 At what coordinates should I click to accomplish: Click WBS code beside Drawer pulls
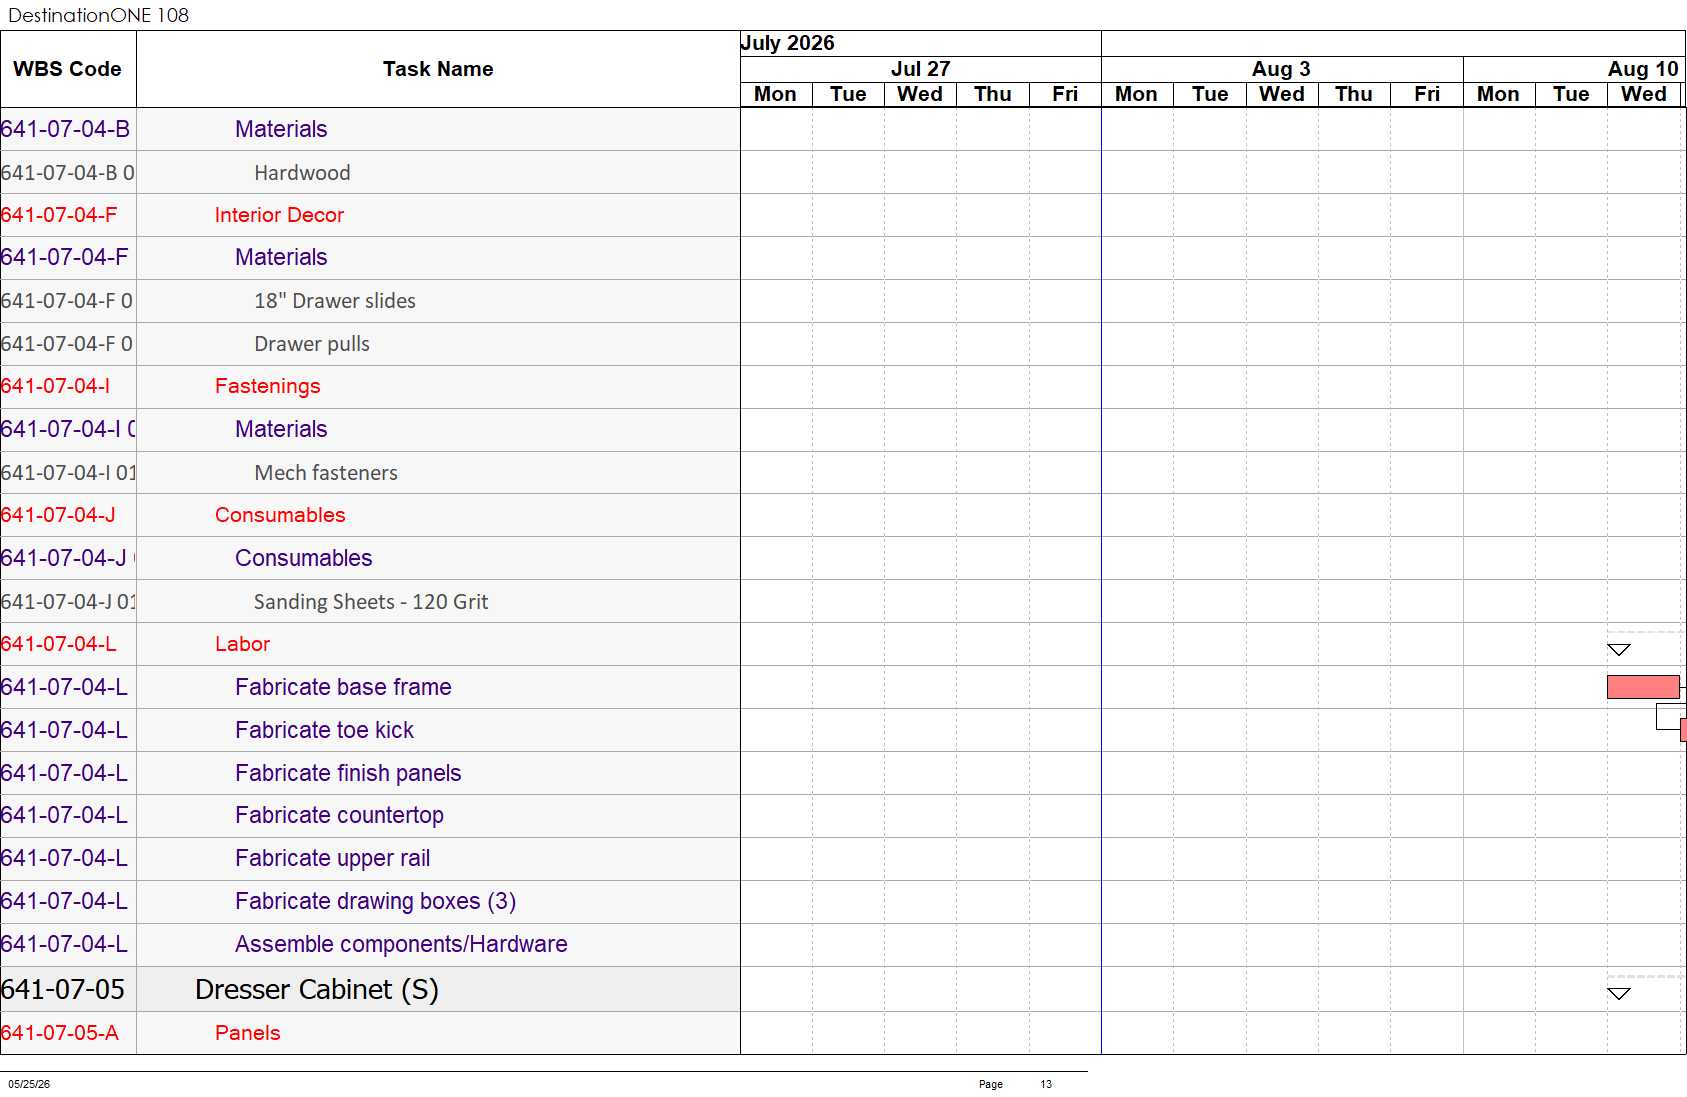(x=67, y=344)
